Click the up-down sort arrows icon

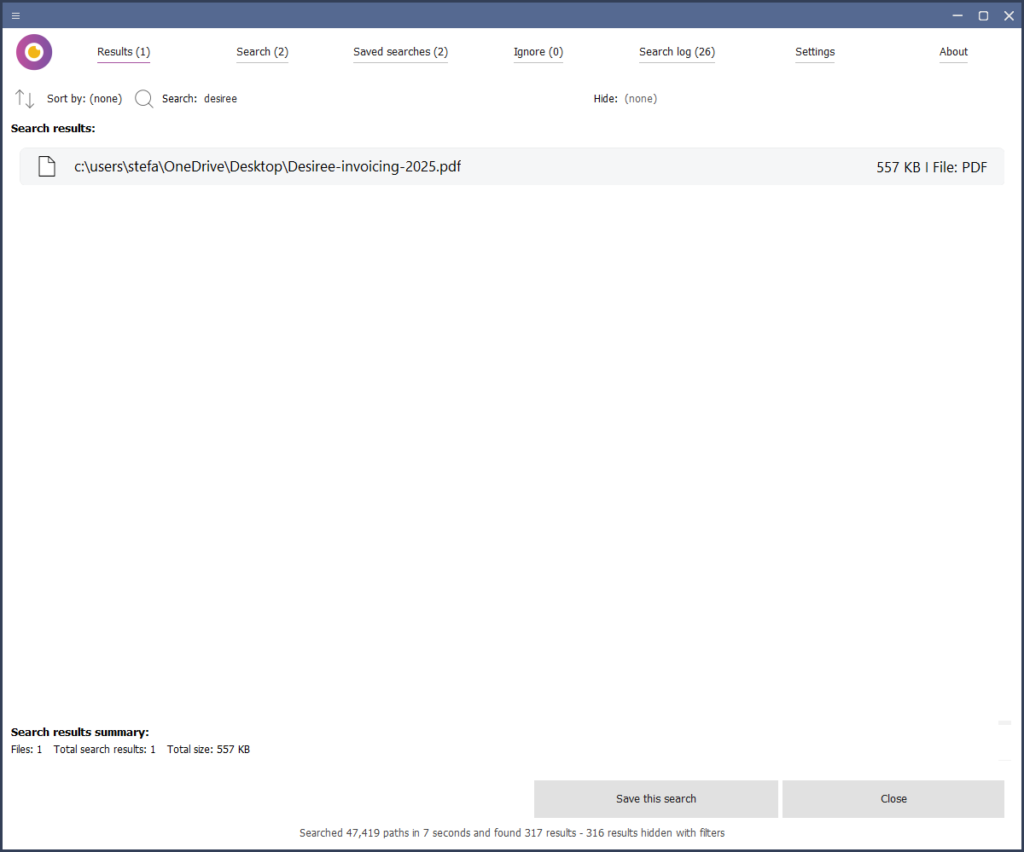[x=24, y=99]
